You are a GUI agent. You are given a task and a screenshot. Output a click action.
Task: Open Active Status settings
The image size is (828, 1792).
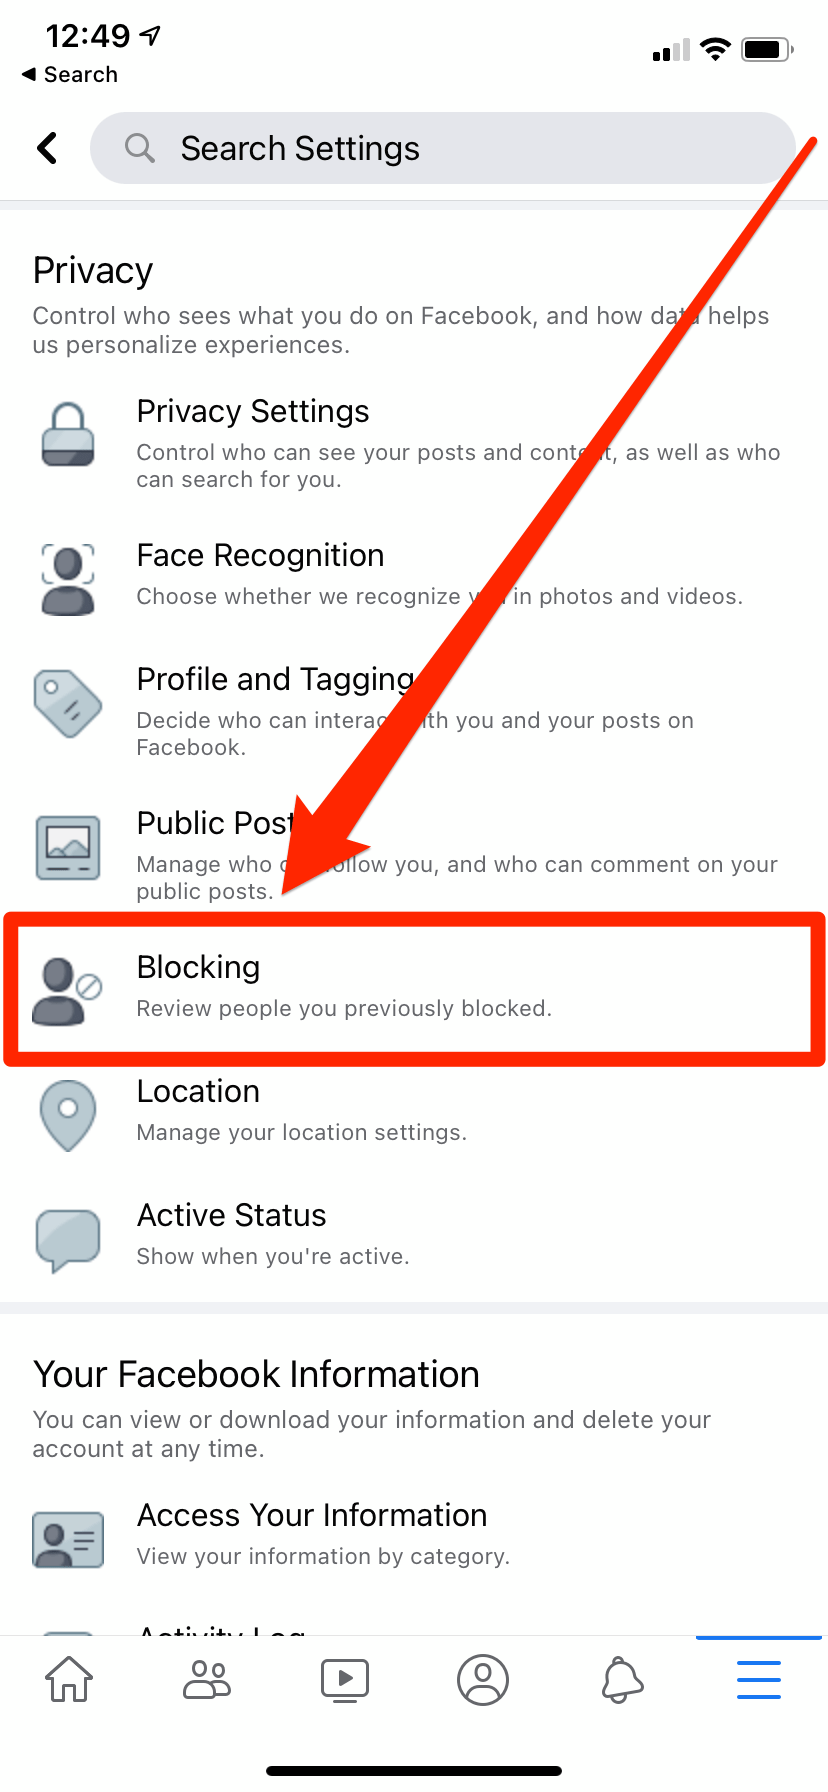(x=414, y=1234)
